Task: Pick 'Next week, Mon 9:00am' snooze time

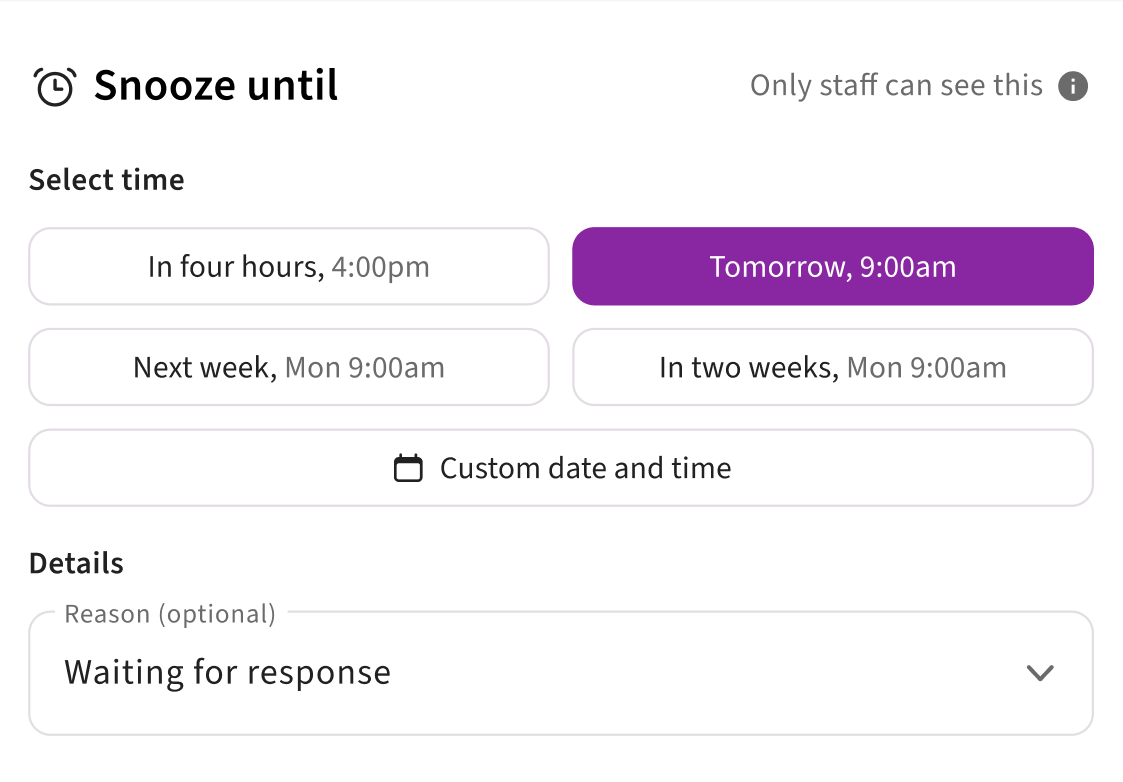Action: (289, 367)
